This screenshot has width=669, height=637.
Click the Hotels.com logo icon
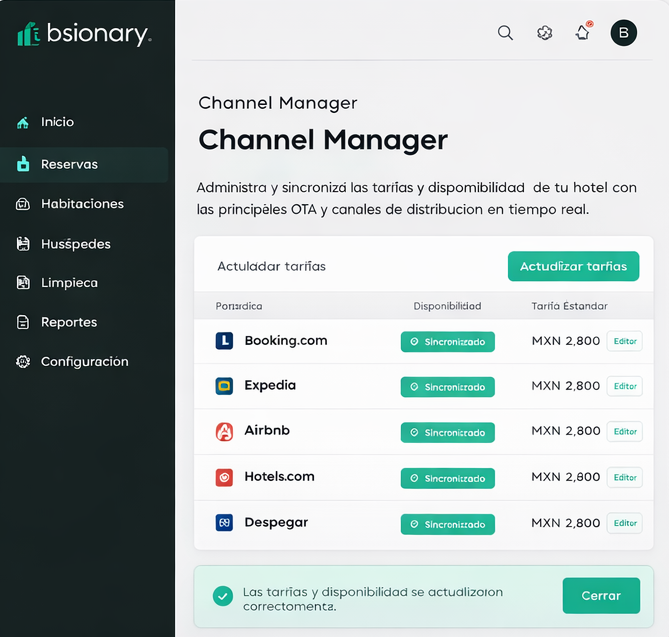point(224,477)
